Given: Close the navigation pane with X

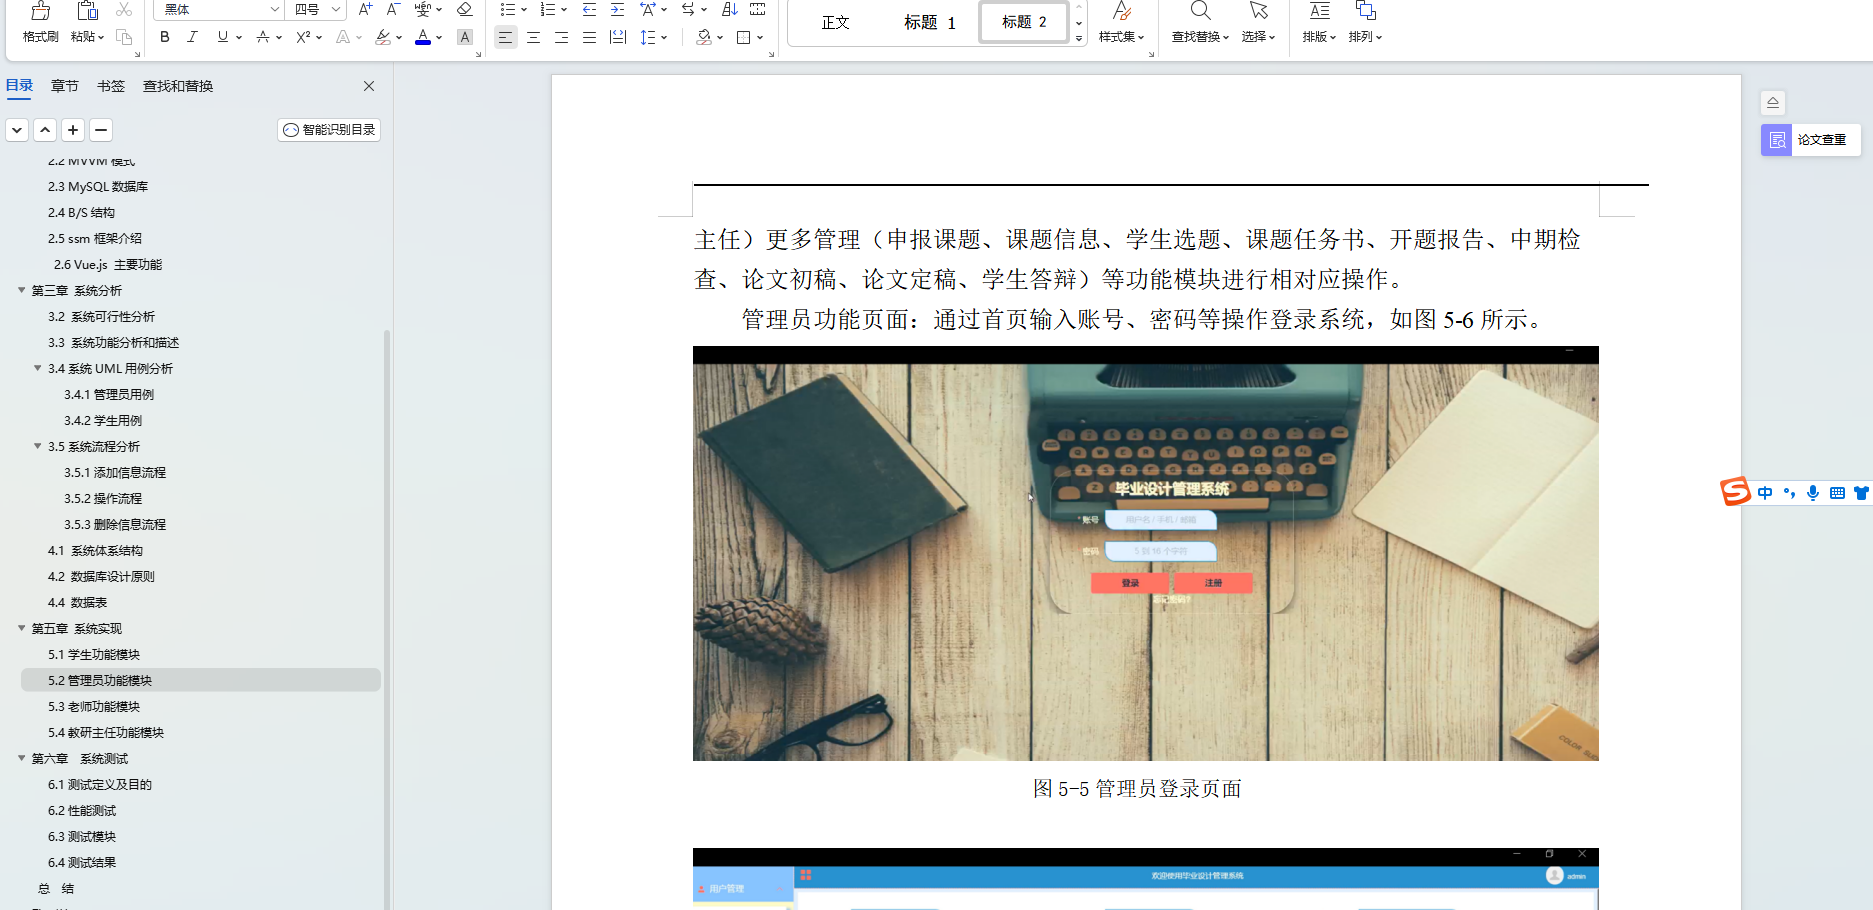Looking at the screenshot, I should [x=369, y=86].
